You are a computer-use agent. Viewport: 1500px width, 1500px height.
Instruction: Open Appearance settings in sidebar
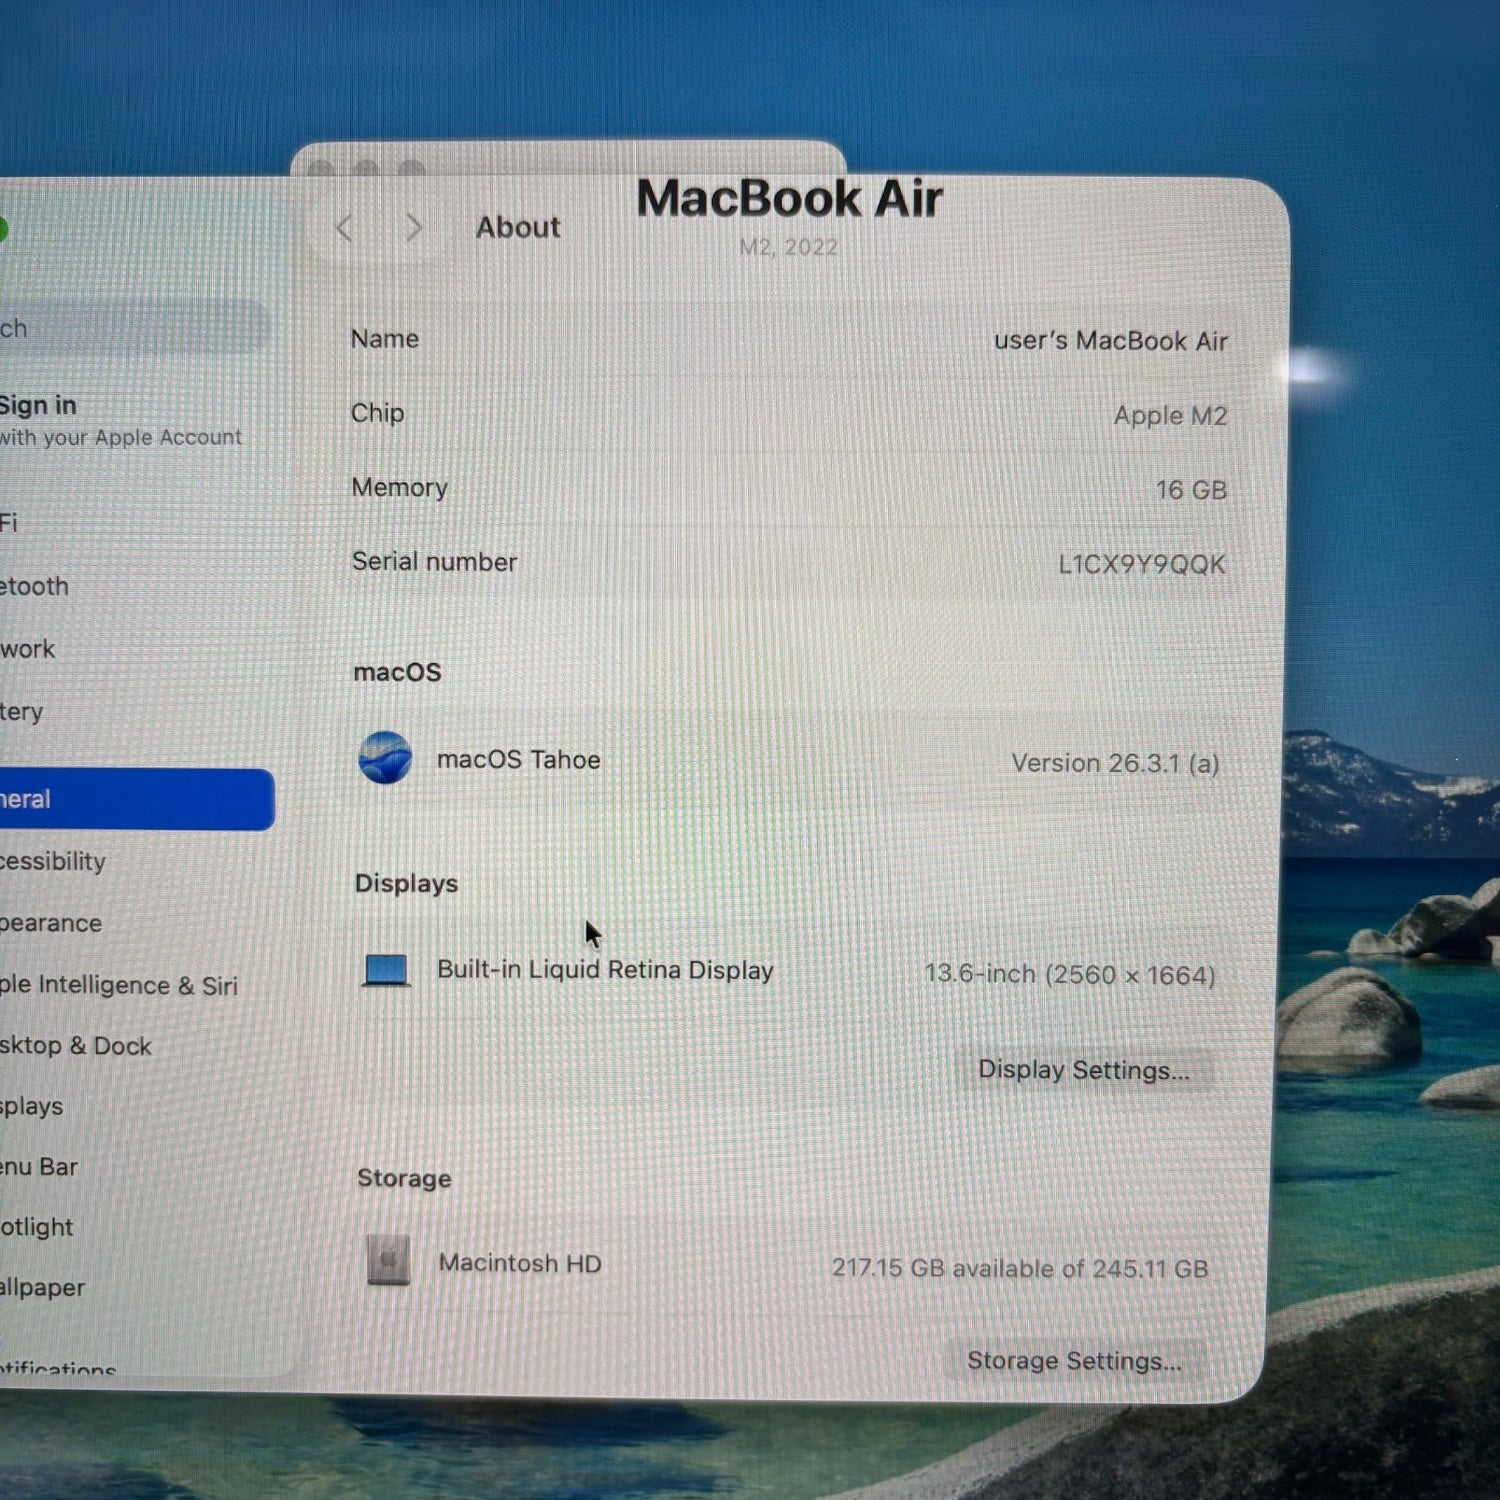51,923
